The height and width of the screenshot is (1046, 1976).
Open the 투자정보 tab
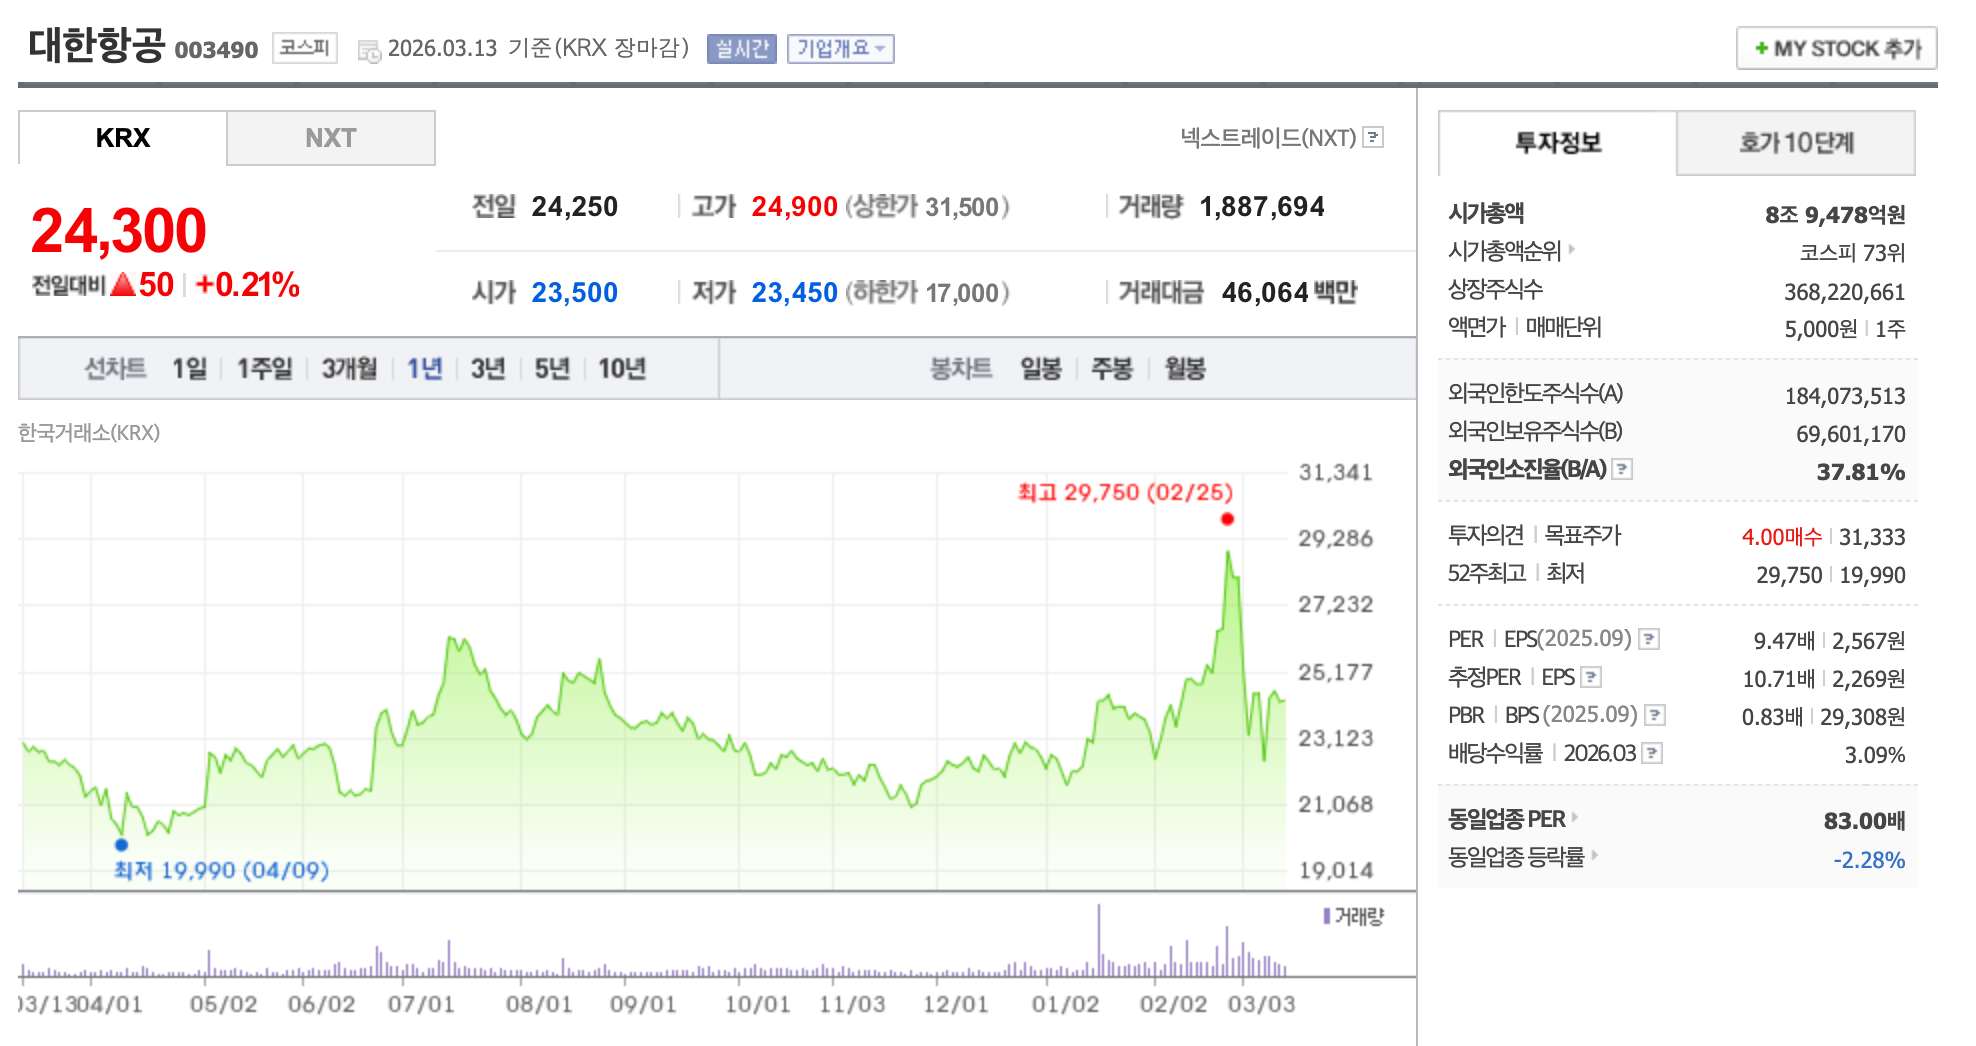[x=1558, y=143]
